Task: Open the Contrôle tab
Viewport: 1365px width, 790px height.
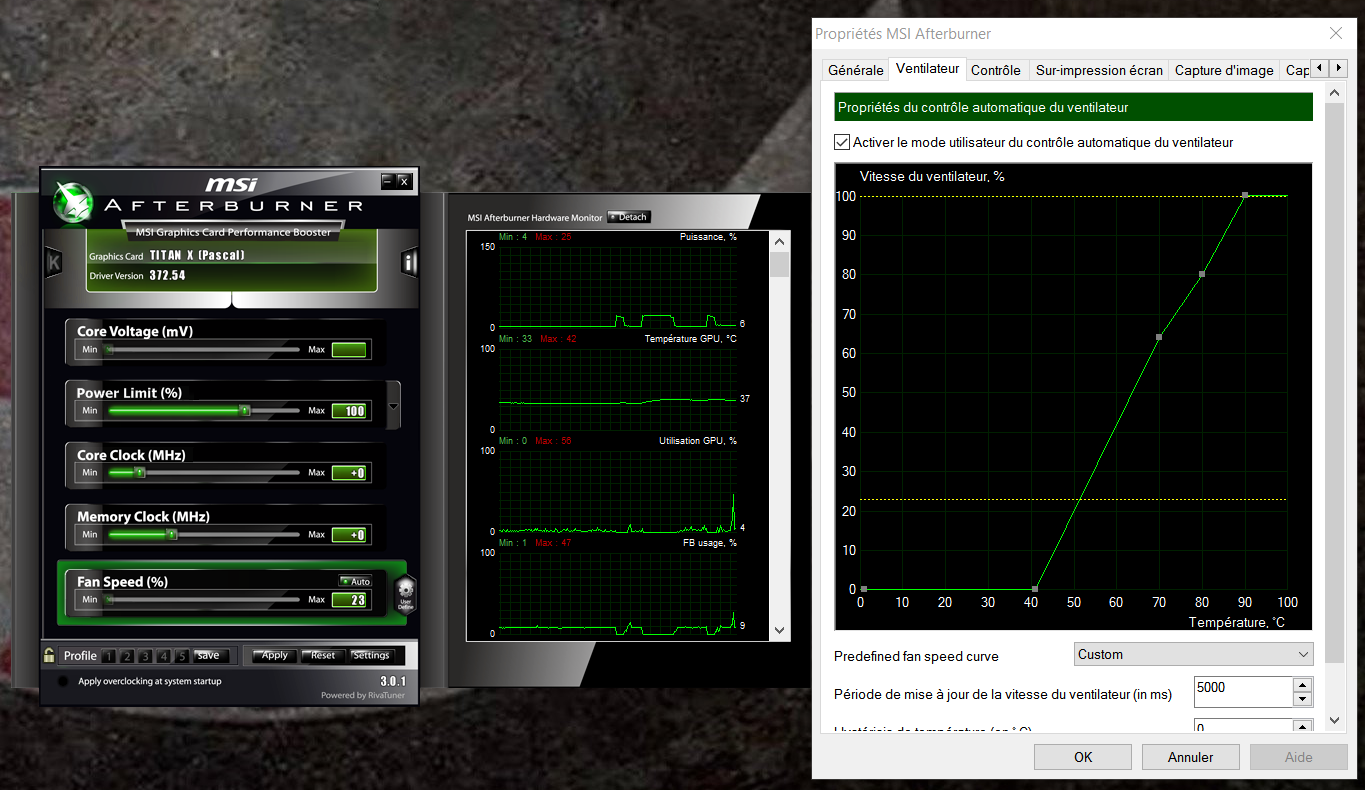Action: click(996, 70)
